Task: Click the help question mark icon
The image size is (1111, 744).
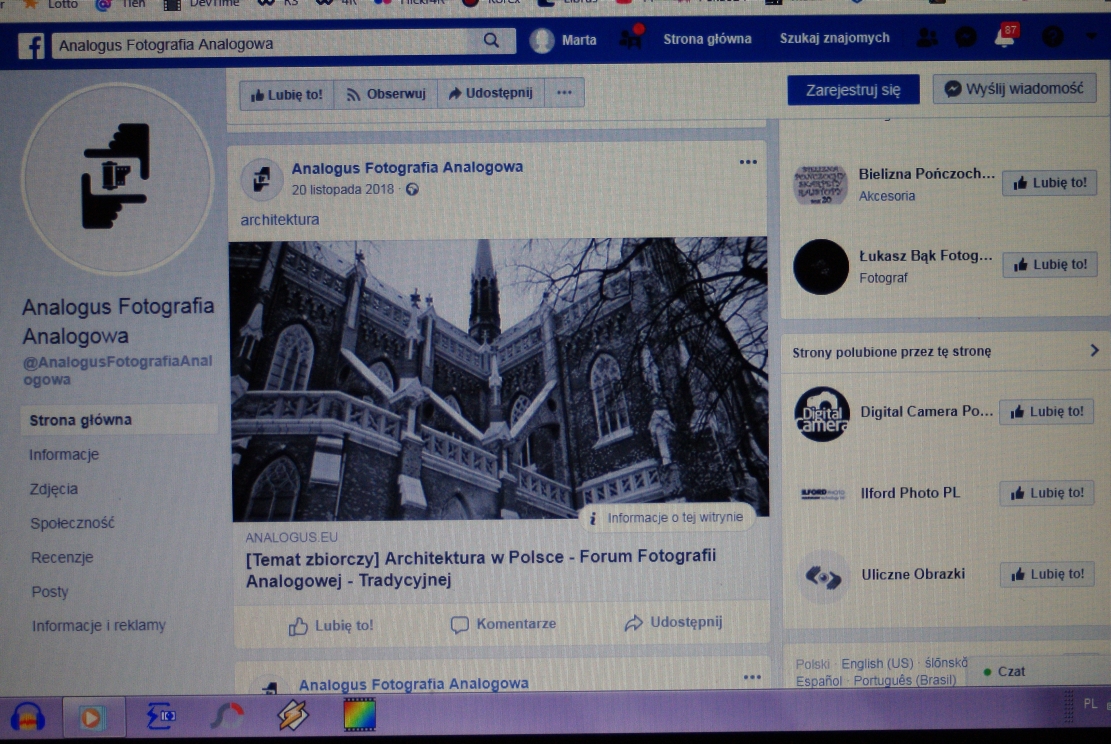Action: 1052,37
